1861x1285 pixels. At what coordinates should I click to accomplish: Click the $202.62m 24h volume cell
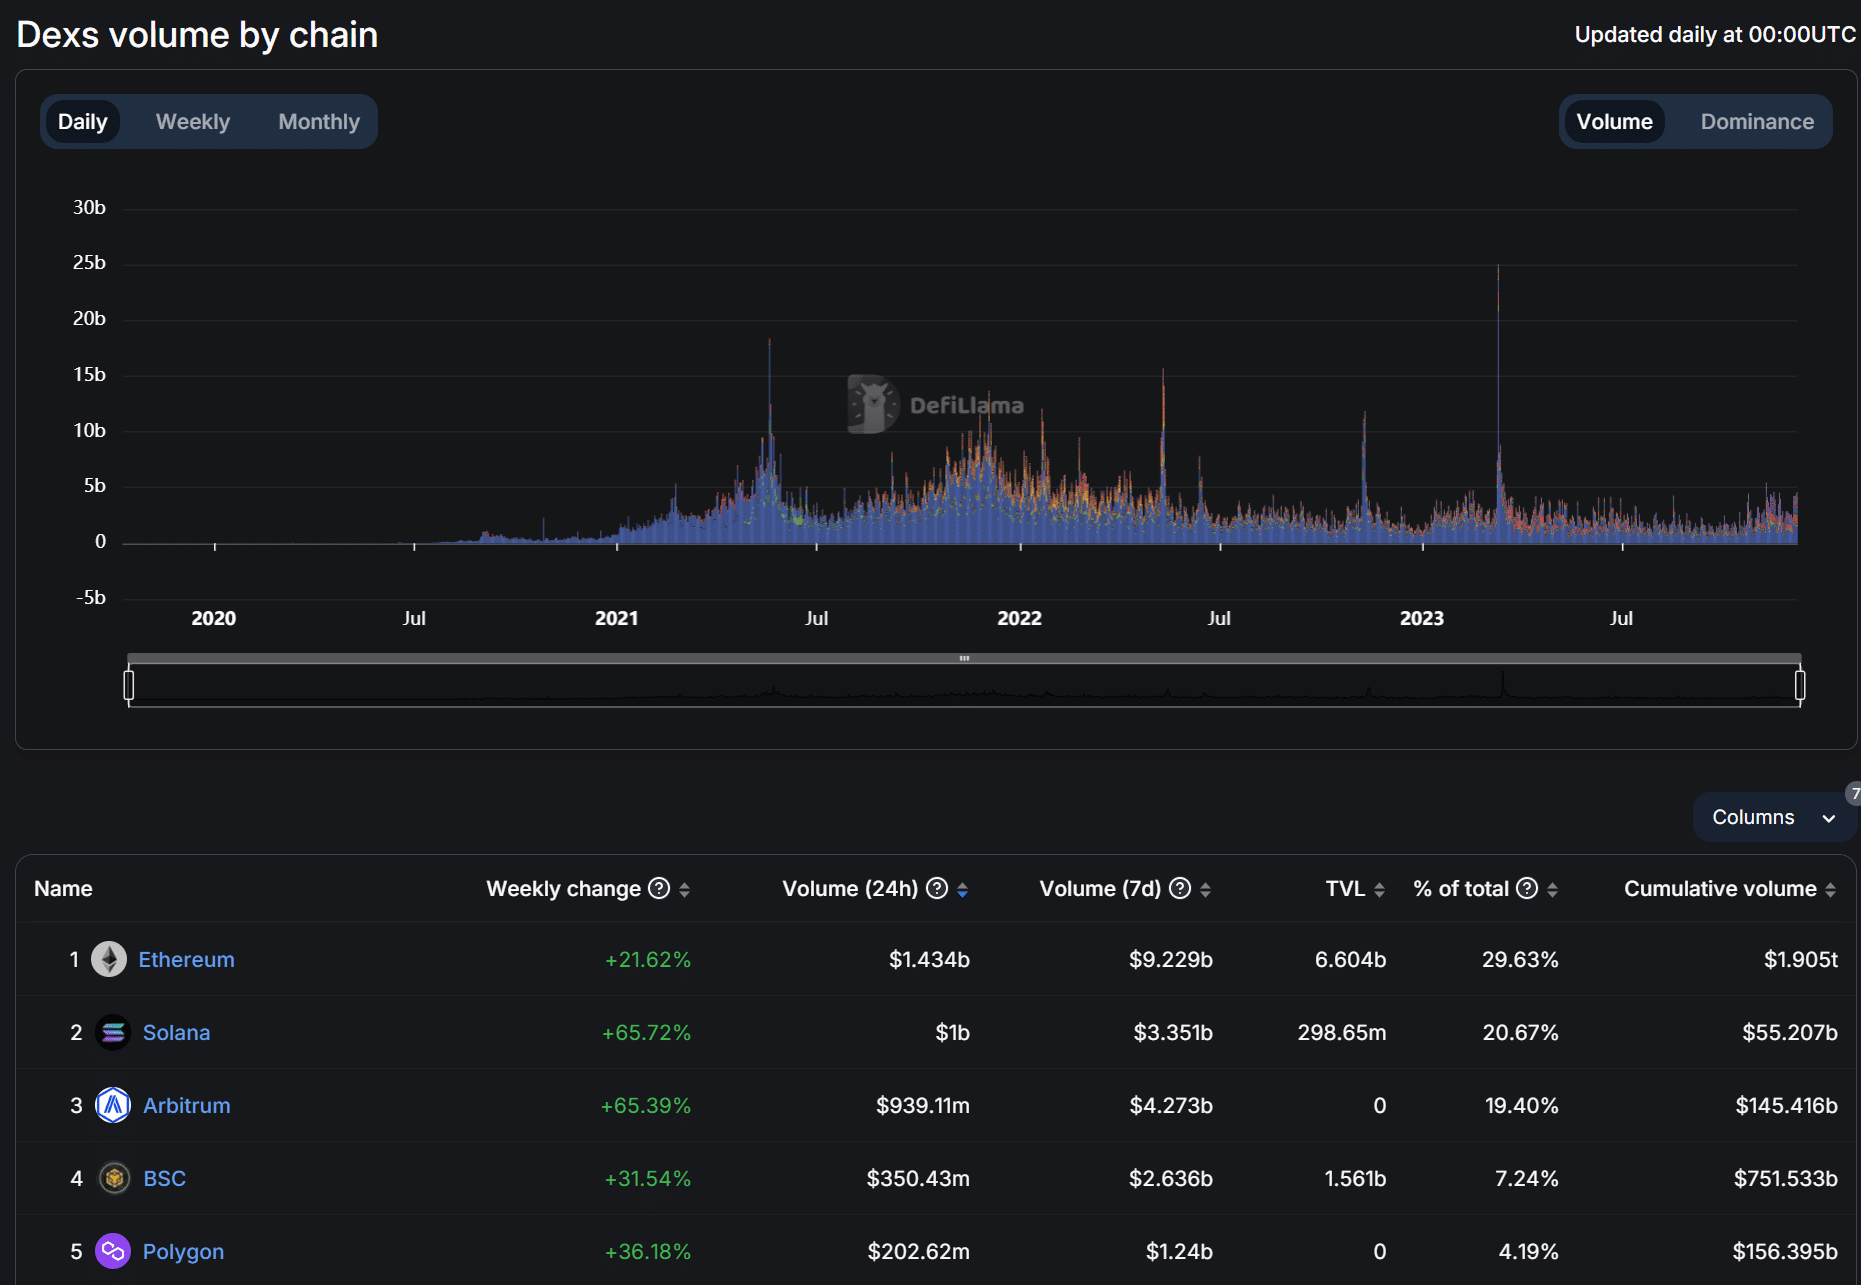pyautogui.click(x=918, y=1251)
